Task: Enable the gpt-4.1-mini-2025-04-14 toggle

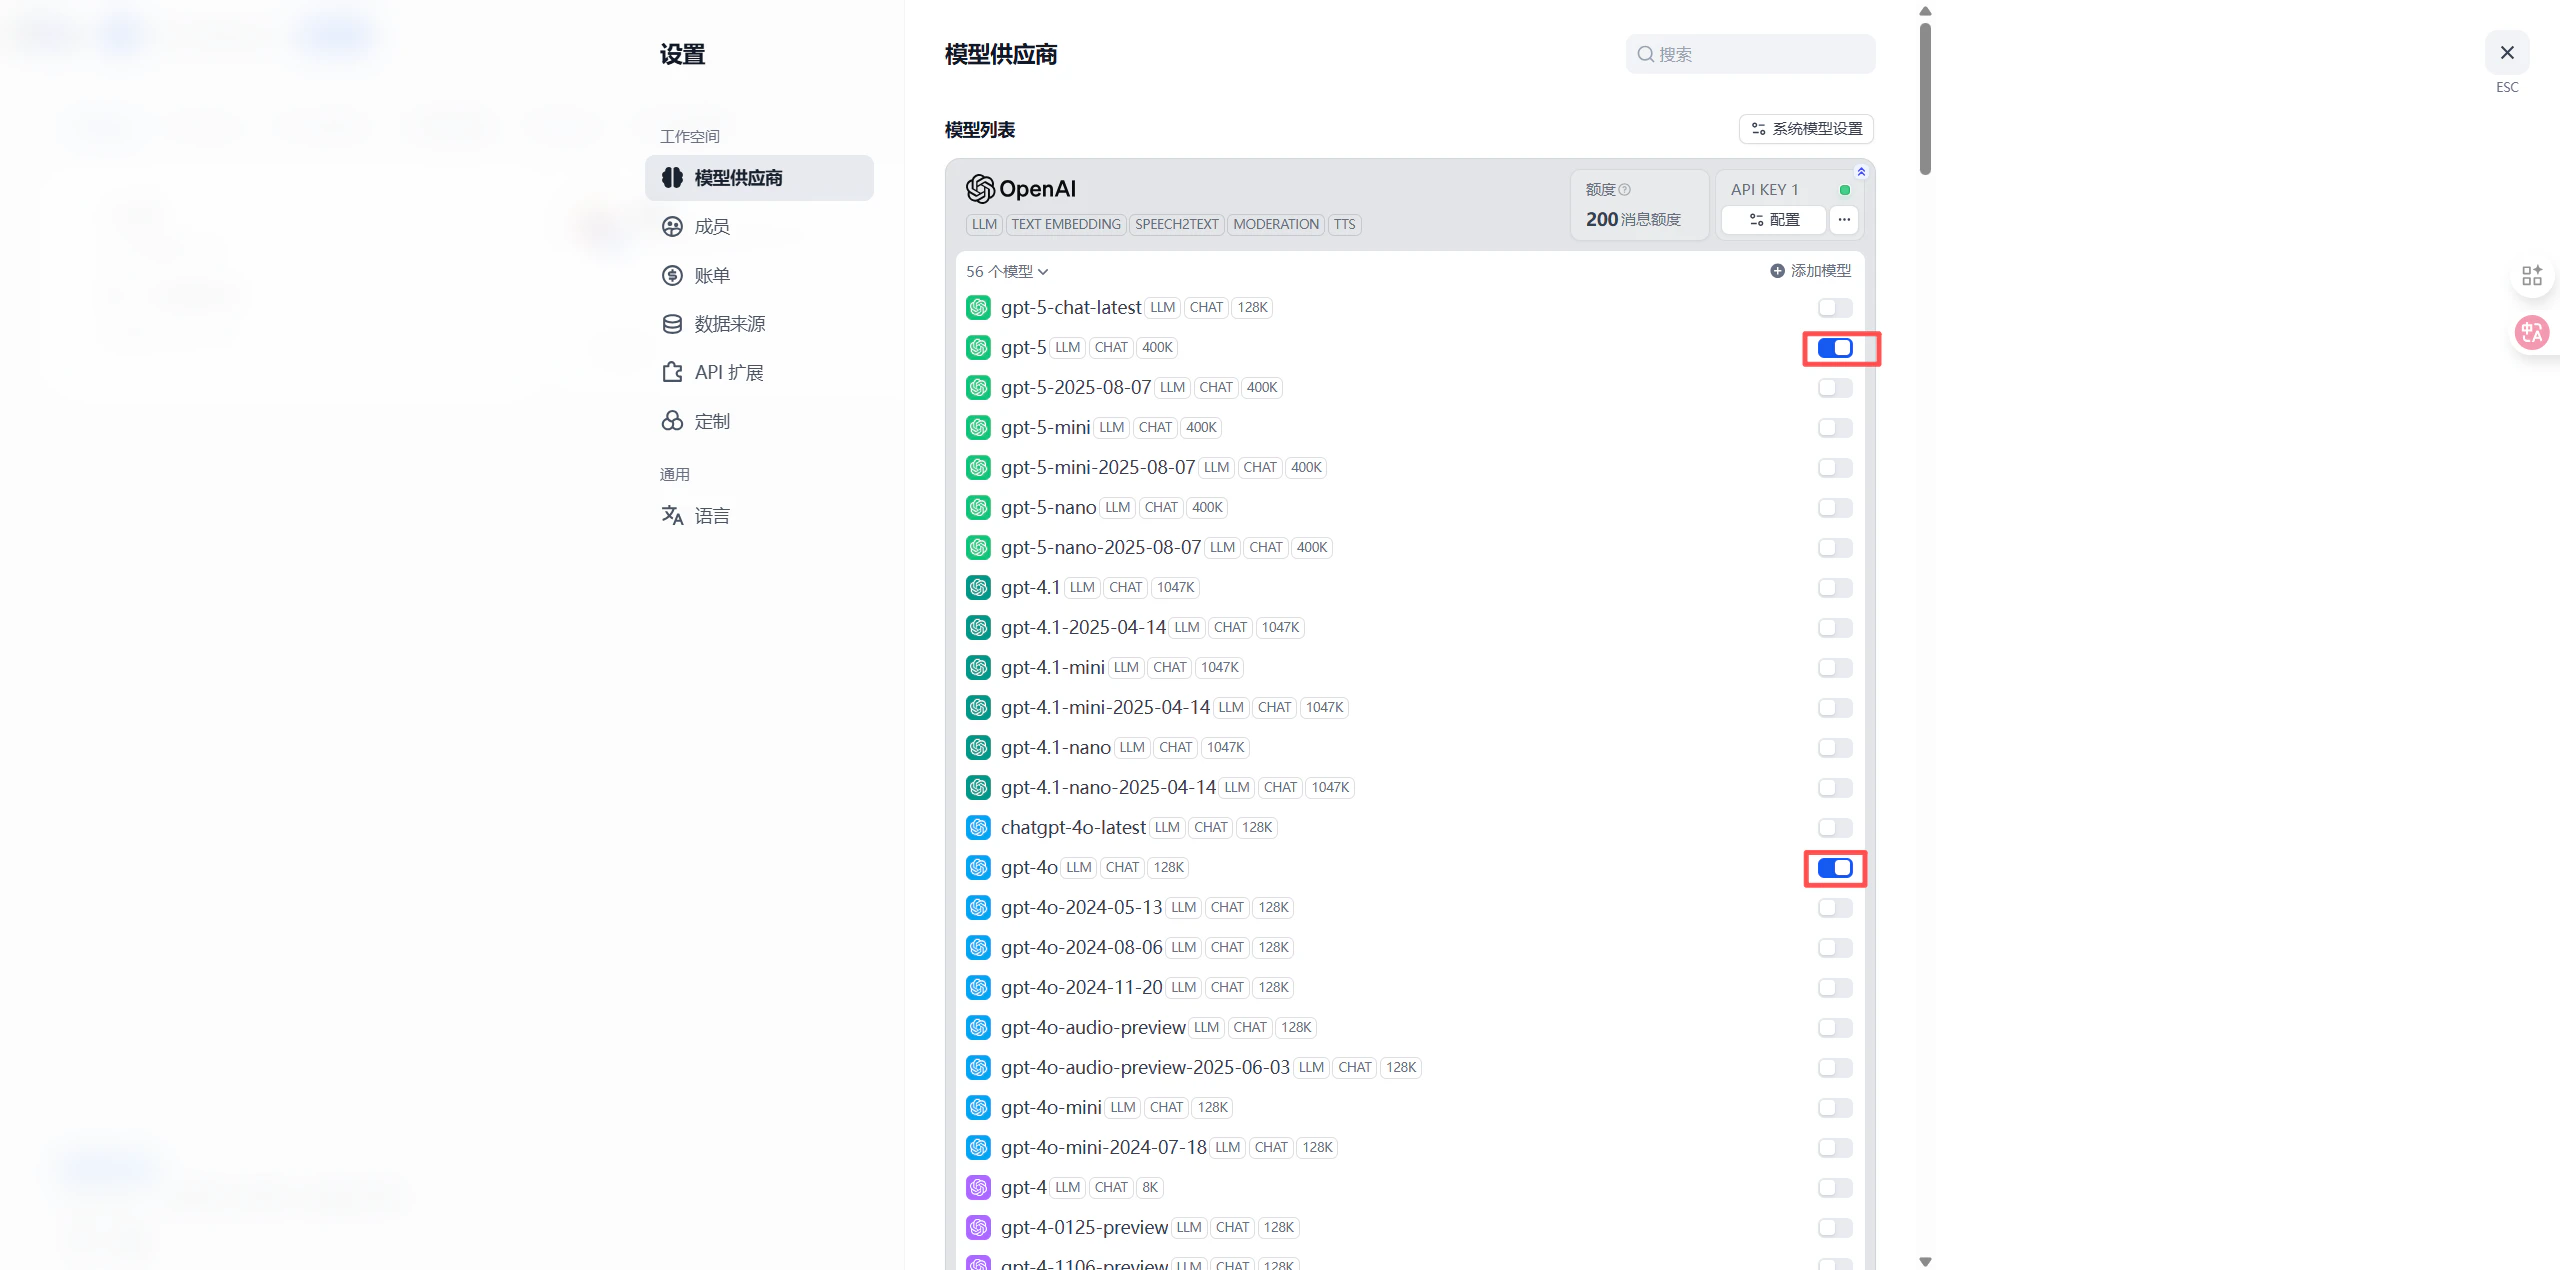Action: click(1835, 708)
